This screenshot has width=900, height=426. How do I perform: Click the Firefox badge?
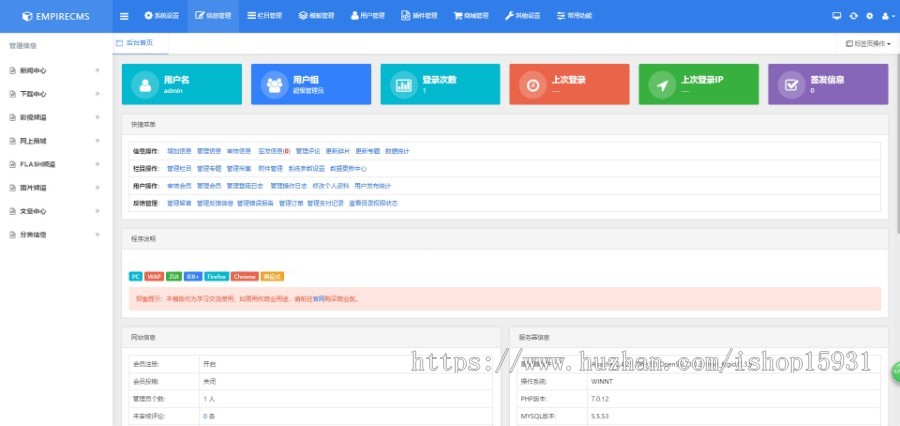coord(216,276)
